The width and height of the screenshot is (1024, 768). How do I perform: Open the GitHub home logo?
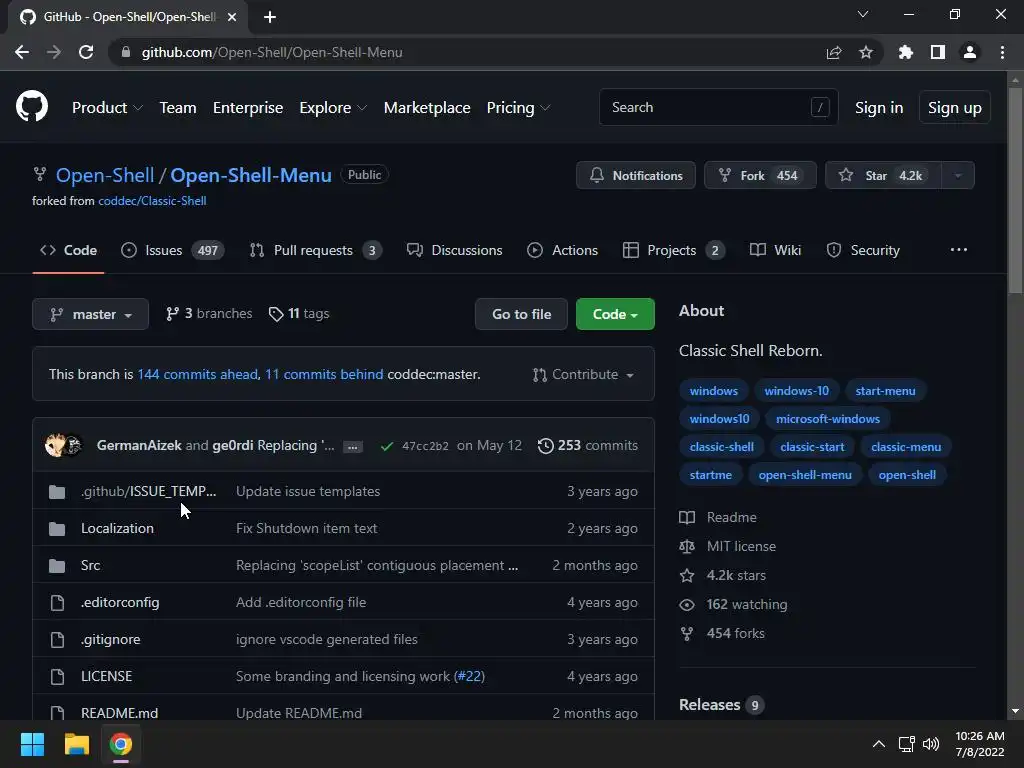(32, 107)
